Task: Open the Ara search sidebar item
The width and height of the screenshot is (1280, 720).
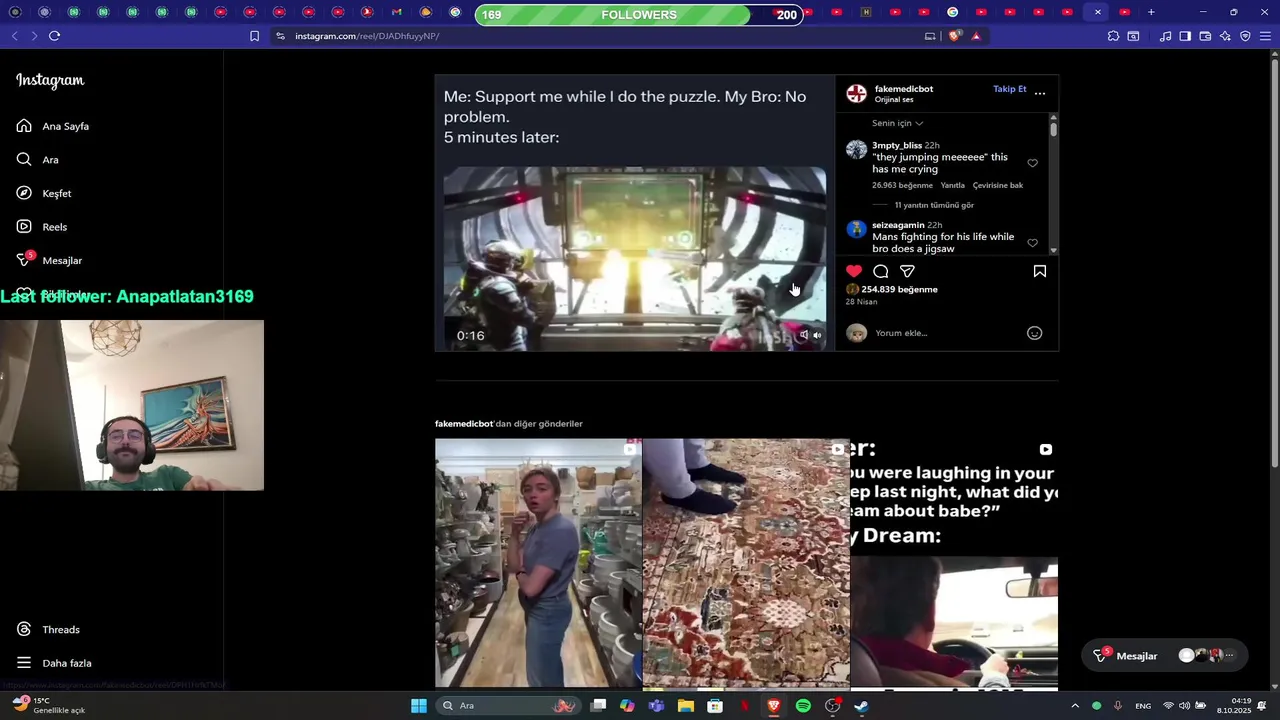Action: tap(38, 160)
